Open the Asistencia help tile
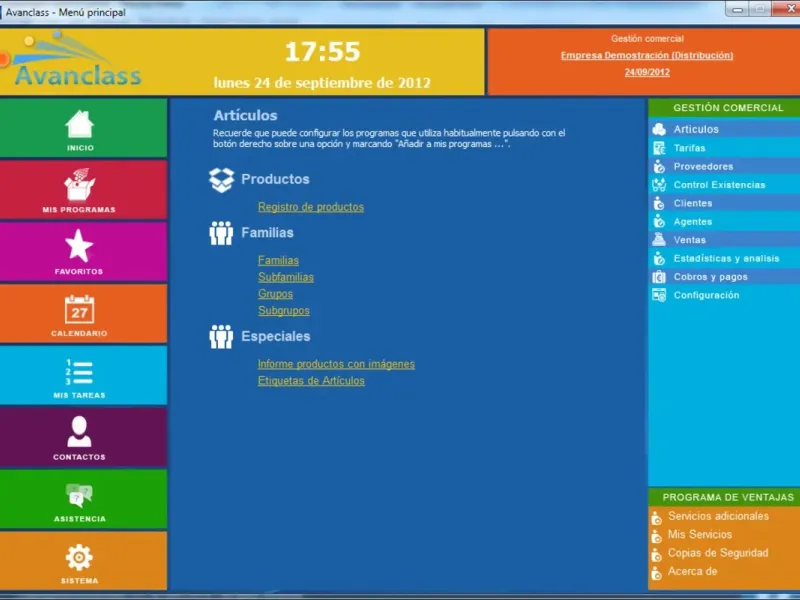The height and width of the screenshot is (600, 800). [83, 499]
